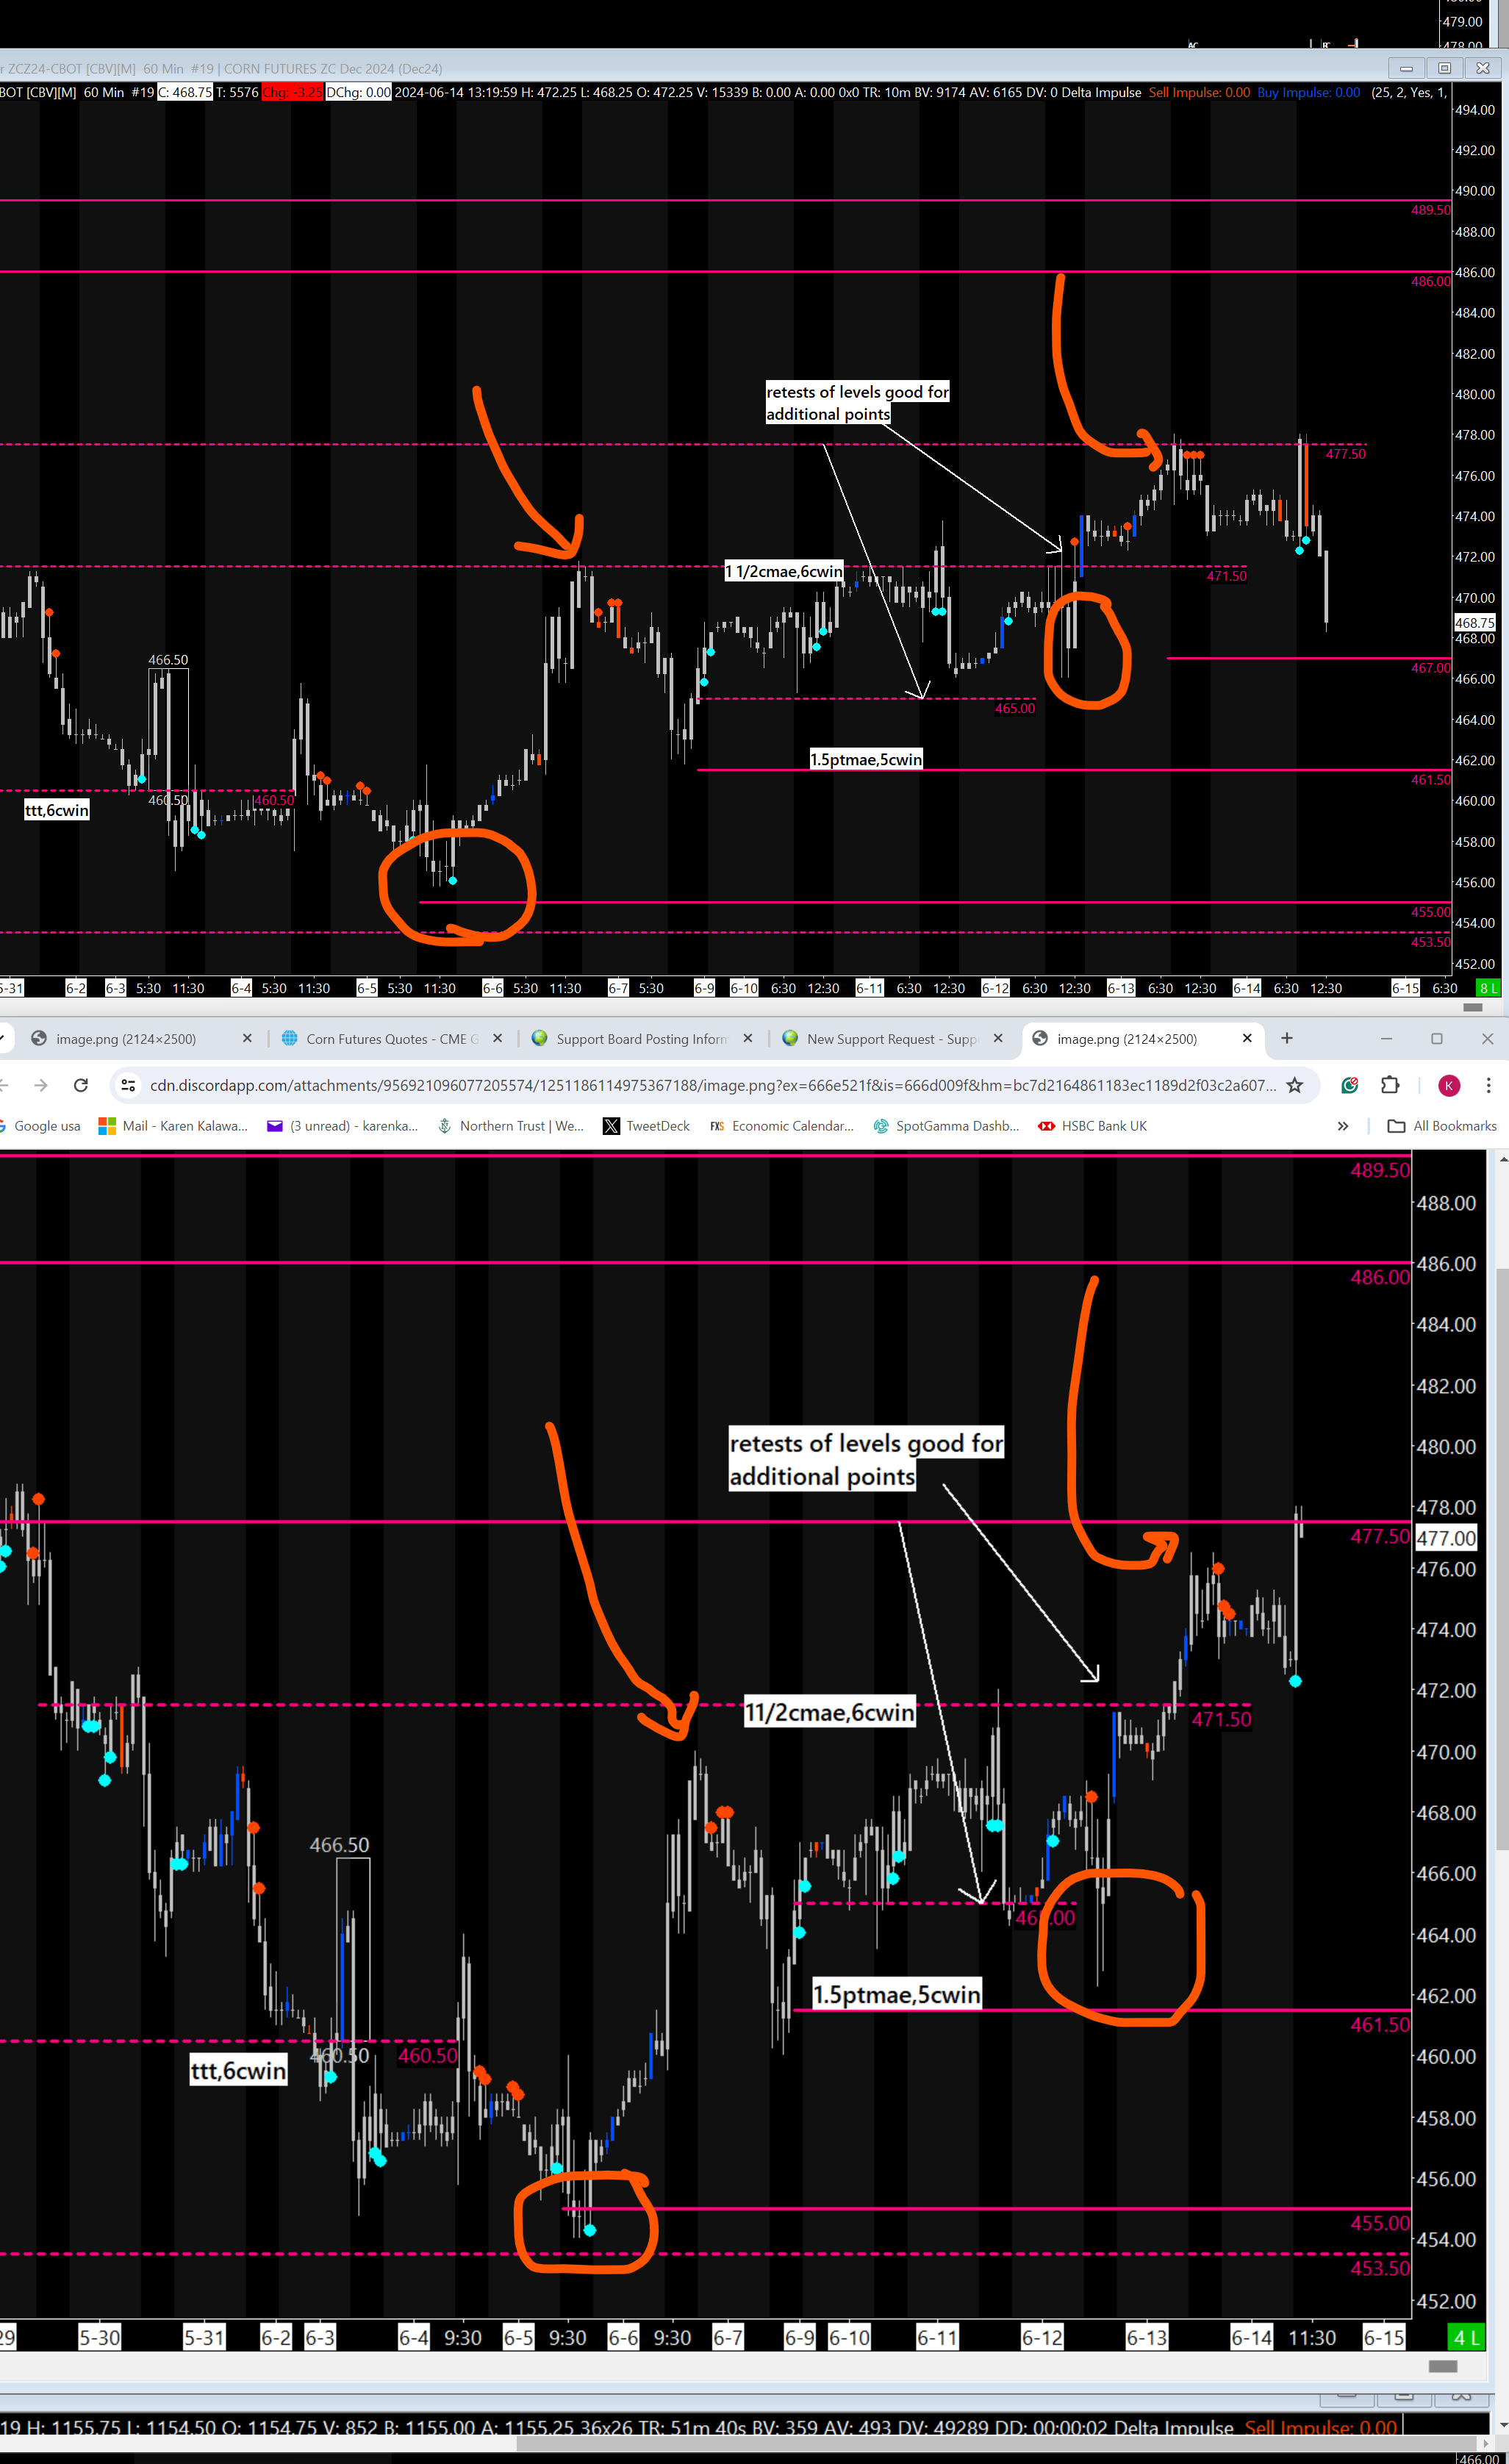Click the green Grammarly extension icon

(1350, 1085)
